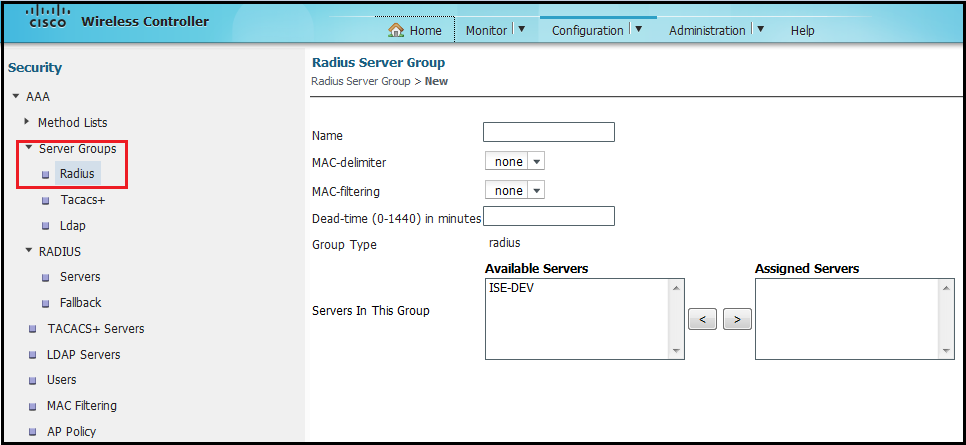Move server to assigned with > button

pyautogui.click(x=737, y=319)
